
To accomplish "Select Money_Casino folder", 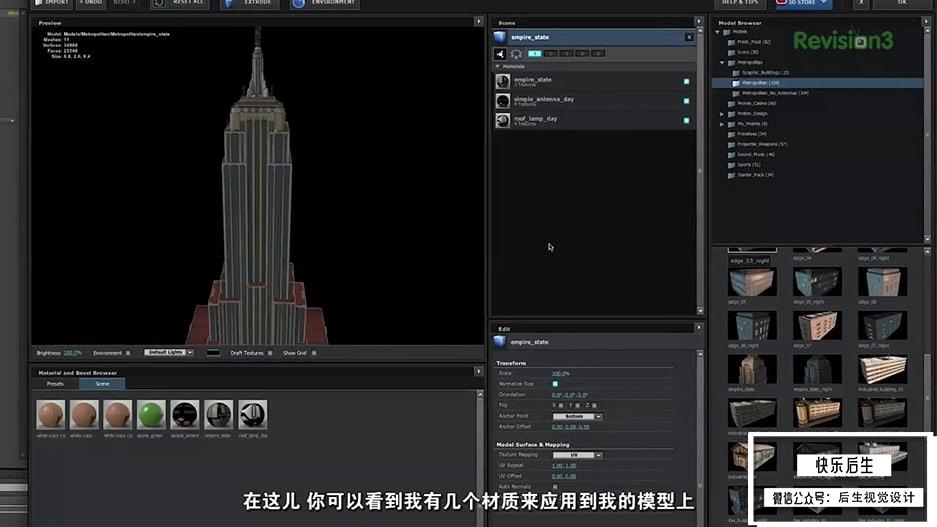I will 756,103.
